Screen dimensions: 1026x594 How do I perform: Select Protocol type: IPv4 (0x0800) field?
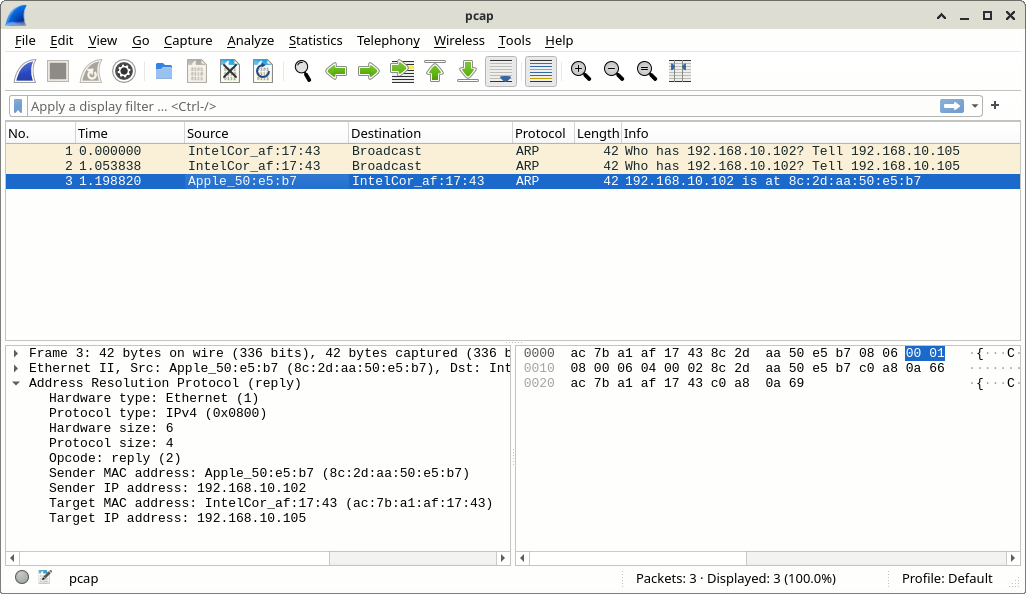pos(158,413)
